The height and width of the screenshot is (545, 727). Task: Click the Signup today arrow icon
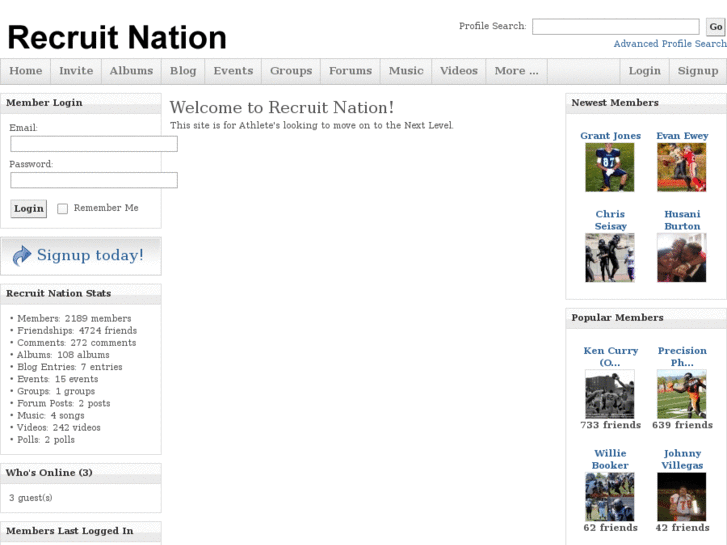click(22, 256)
